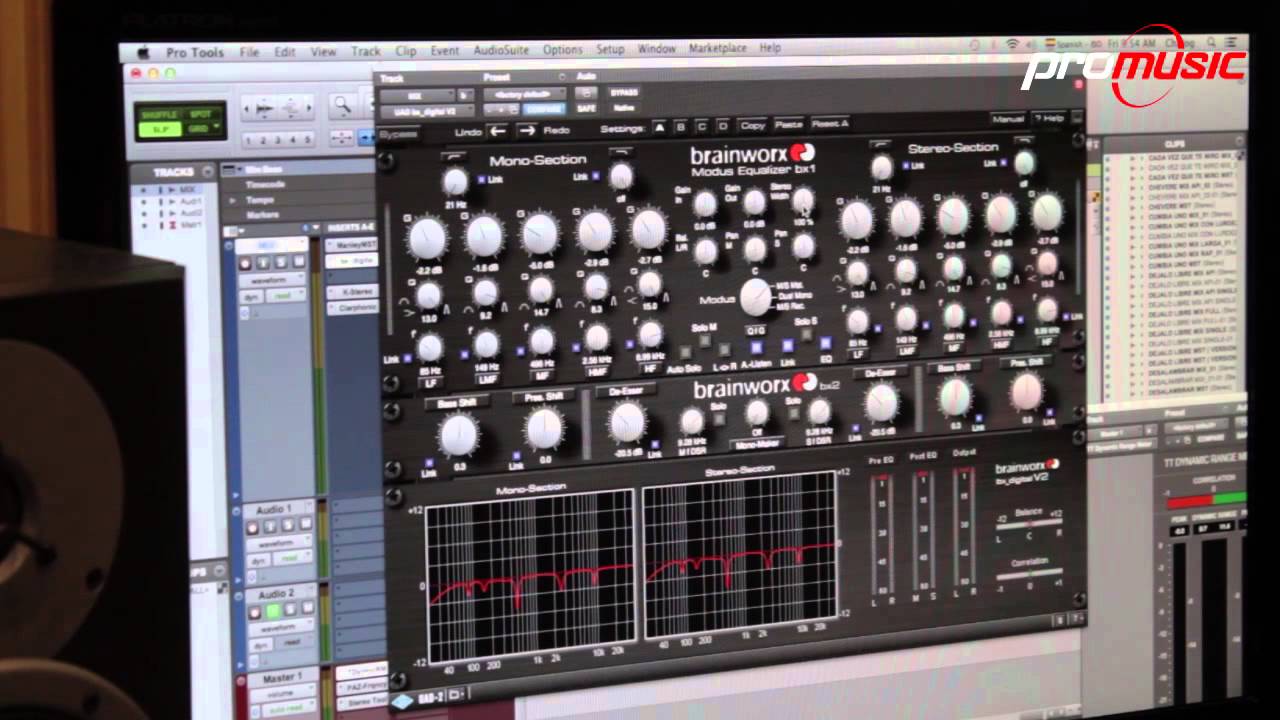Open the Setup menu
Viewport: 1280px width, 720px height.
click(x=610, y=49)
